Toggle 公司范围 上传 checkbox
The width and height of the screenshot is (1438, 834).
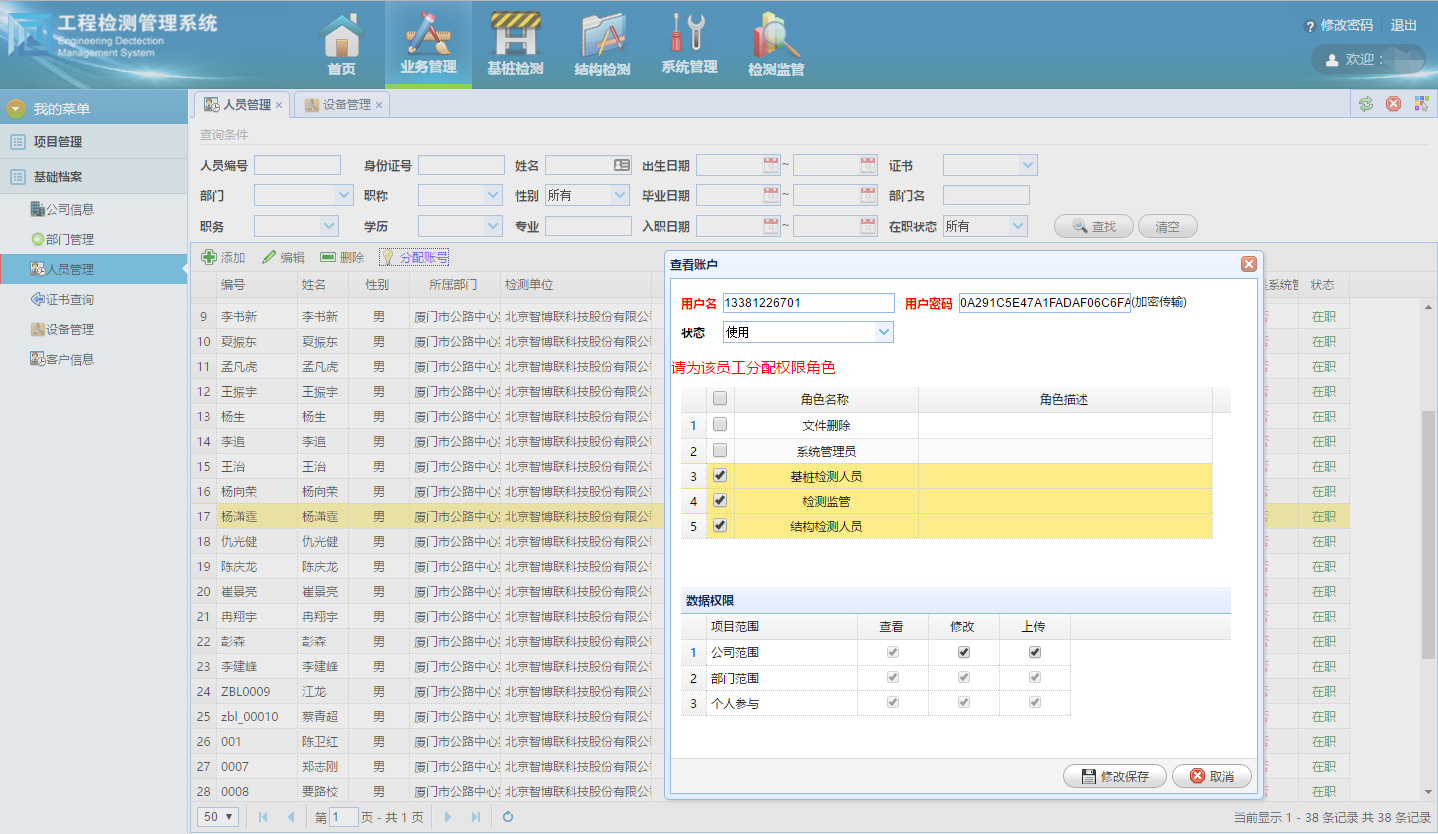[1035, 652]
